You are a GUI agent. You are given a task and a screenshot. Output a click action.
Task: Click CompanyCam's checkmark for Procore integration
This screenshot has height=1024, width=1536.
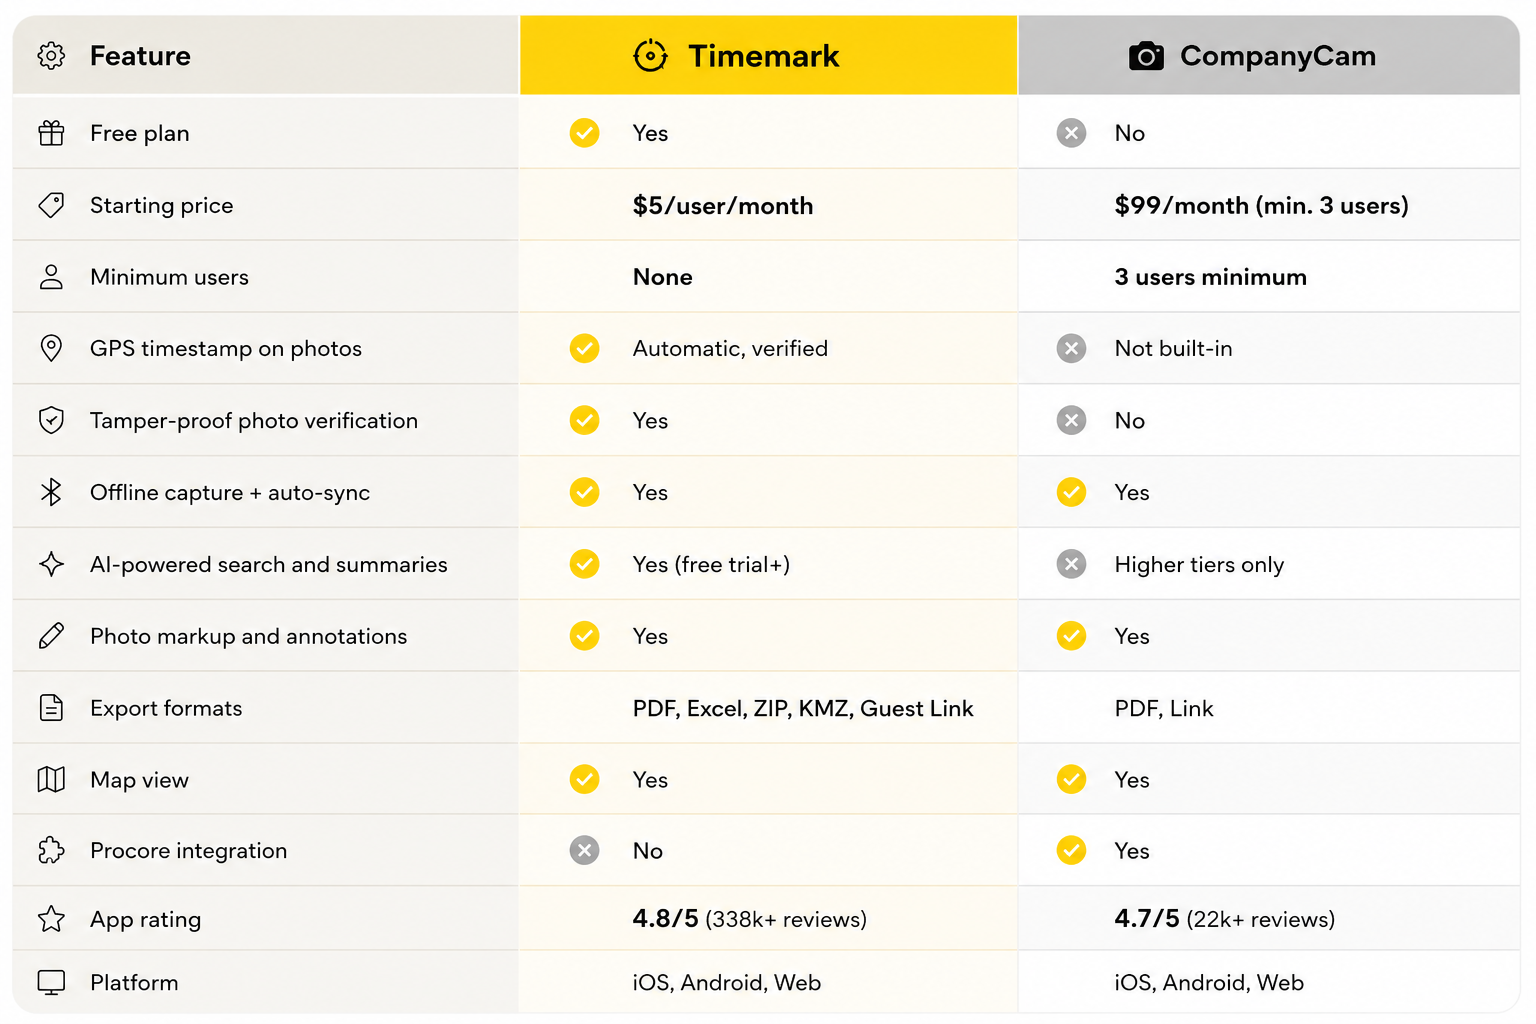coord(1071,850)
